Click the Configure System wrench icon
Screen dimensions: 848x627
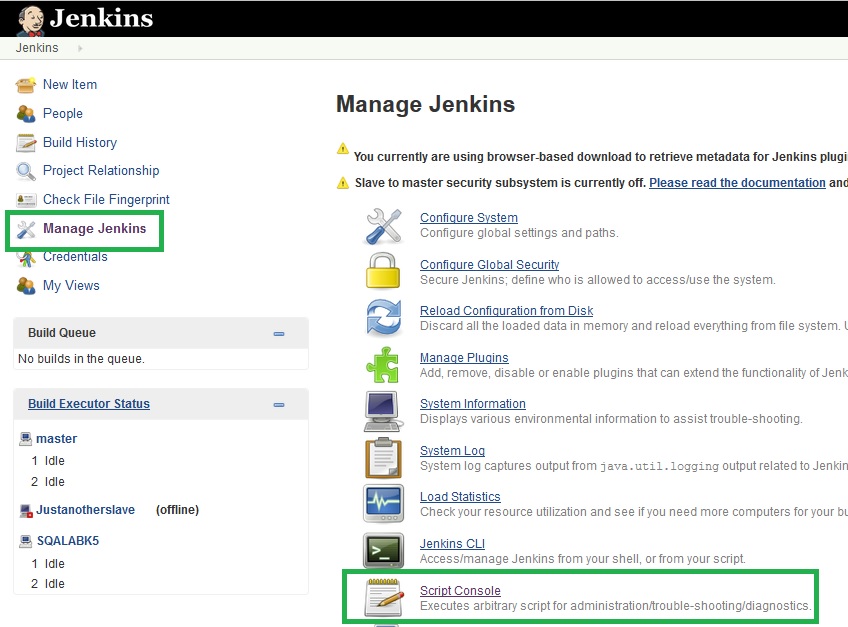pyautogui.click(x=383, y=226)
